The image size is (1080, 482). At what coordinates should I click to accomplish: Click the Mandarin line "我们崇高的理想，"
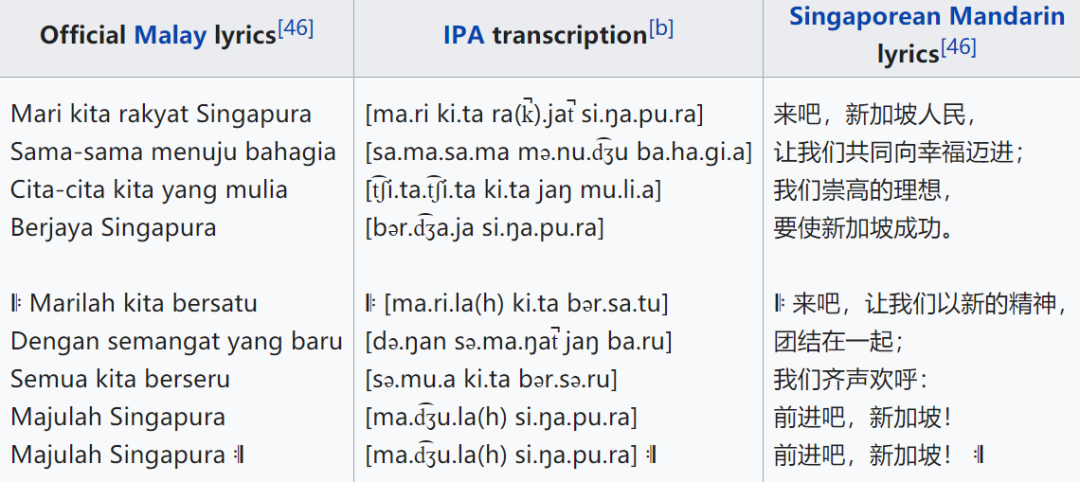point(862,190)
